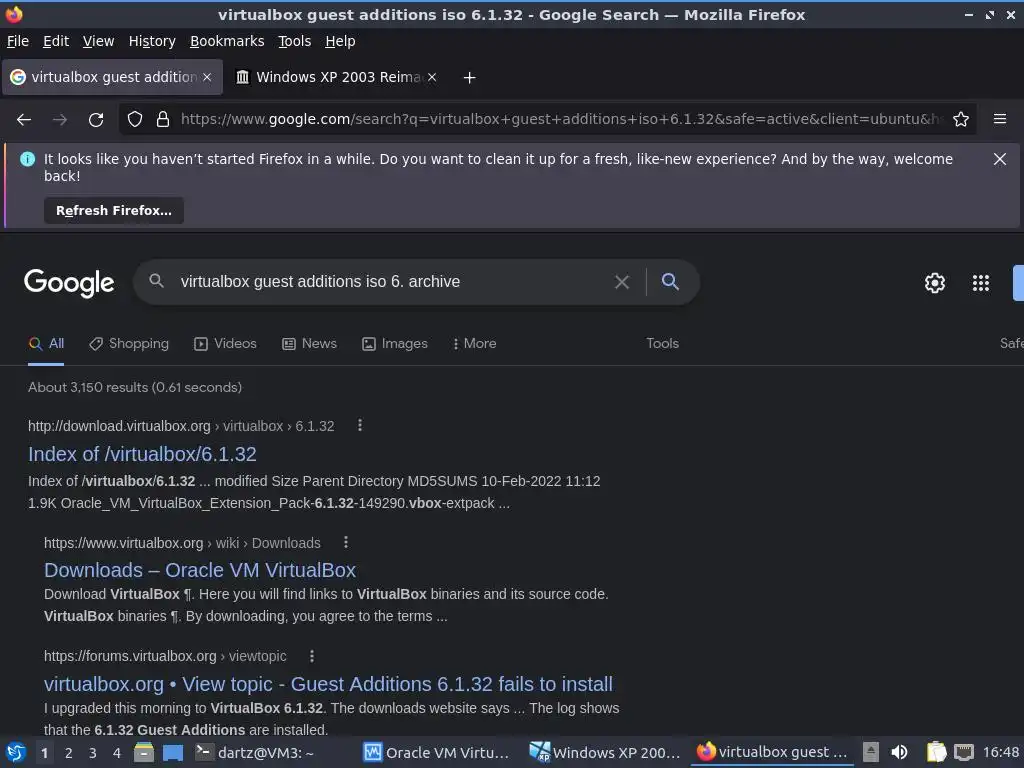Select the All results tab

[46, 344]
